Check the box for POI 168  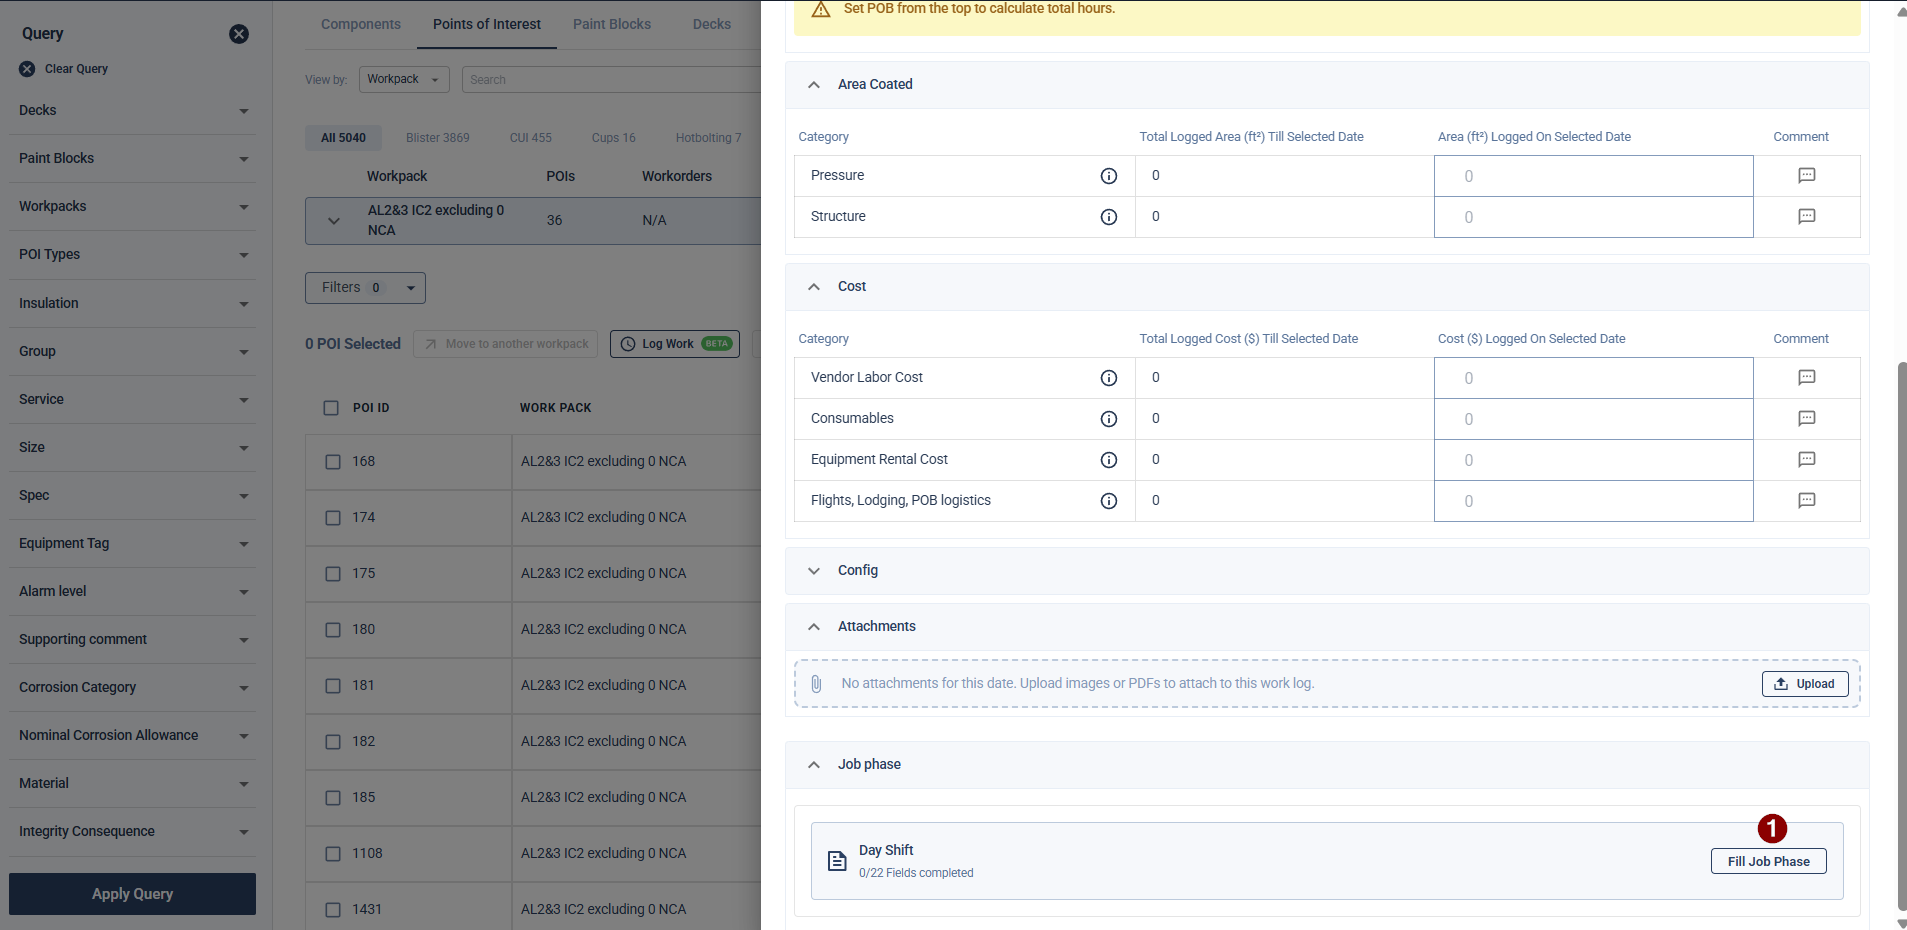(x=333, y=462)
